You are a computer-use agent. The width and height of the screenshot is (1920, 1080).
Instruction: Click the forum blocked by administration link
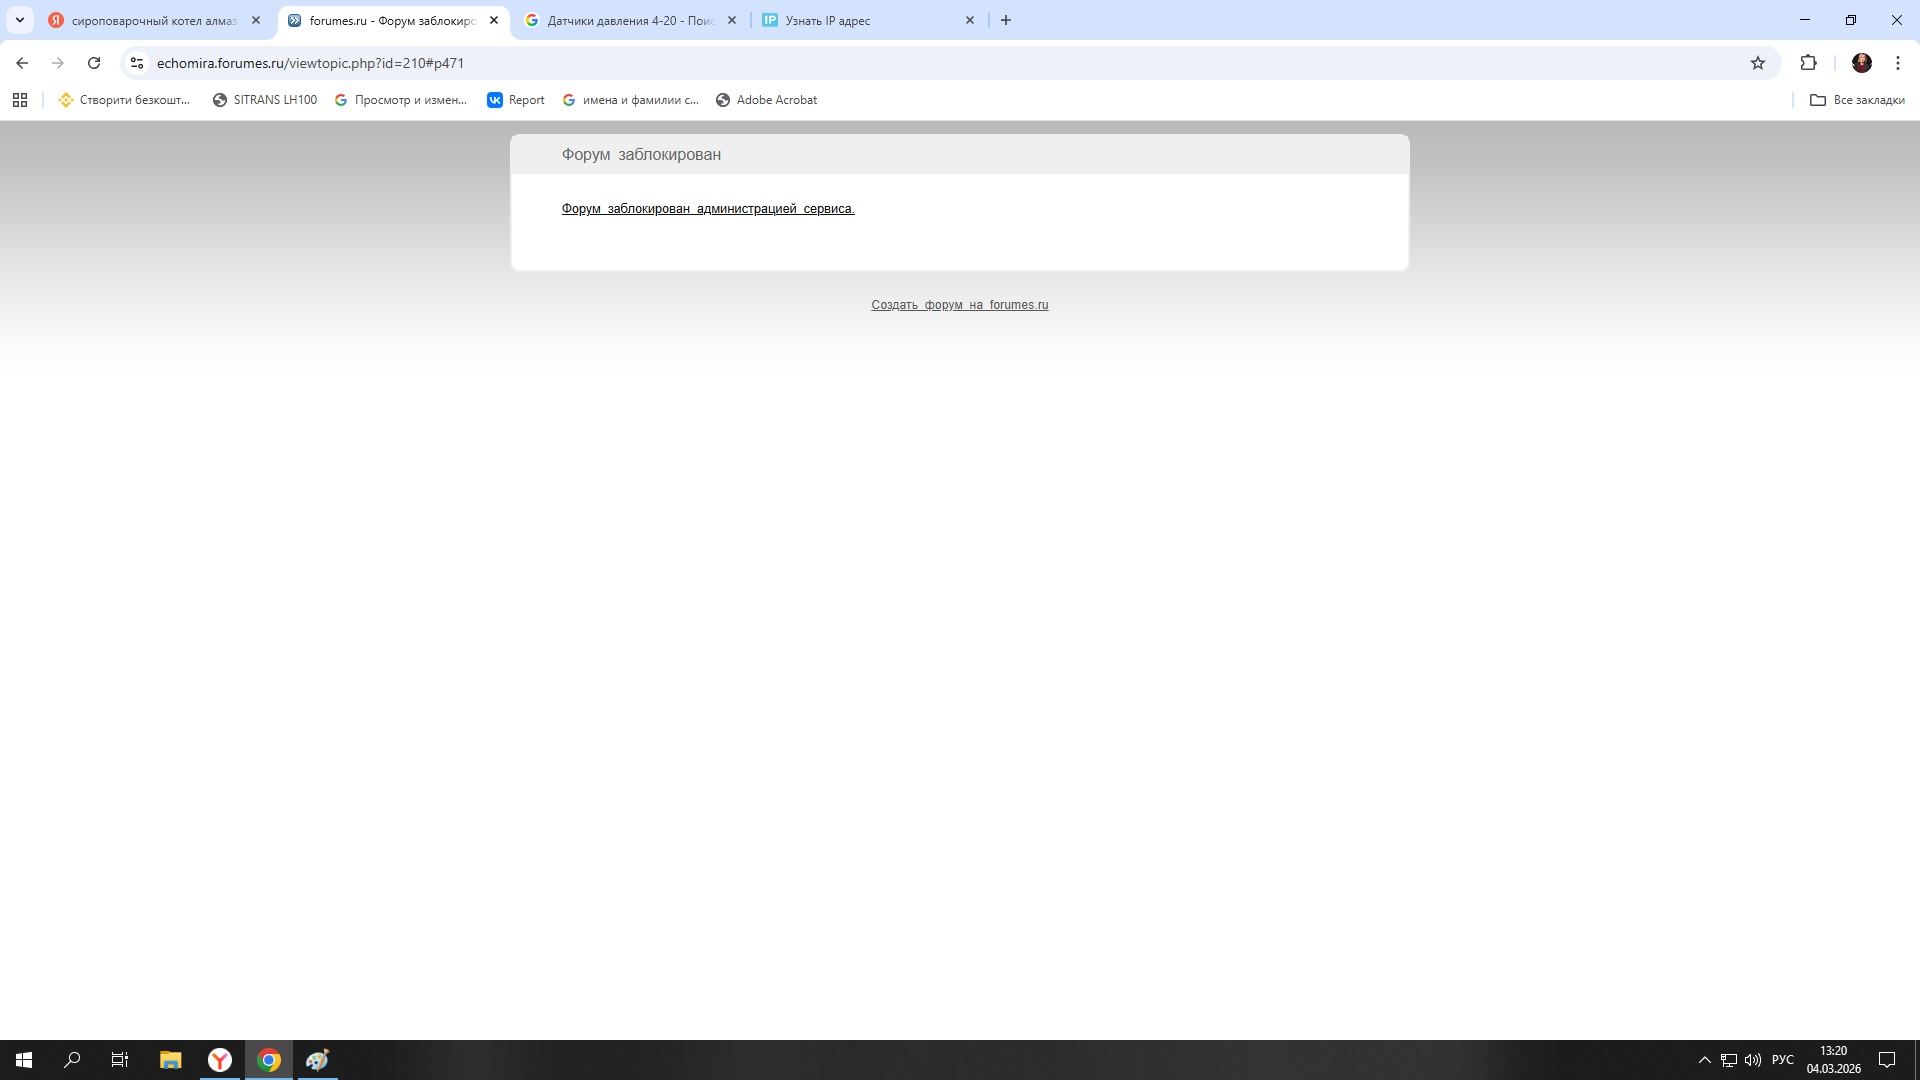[x=708, y=209]
